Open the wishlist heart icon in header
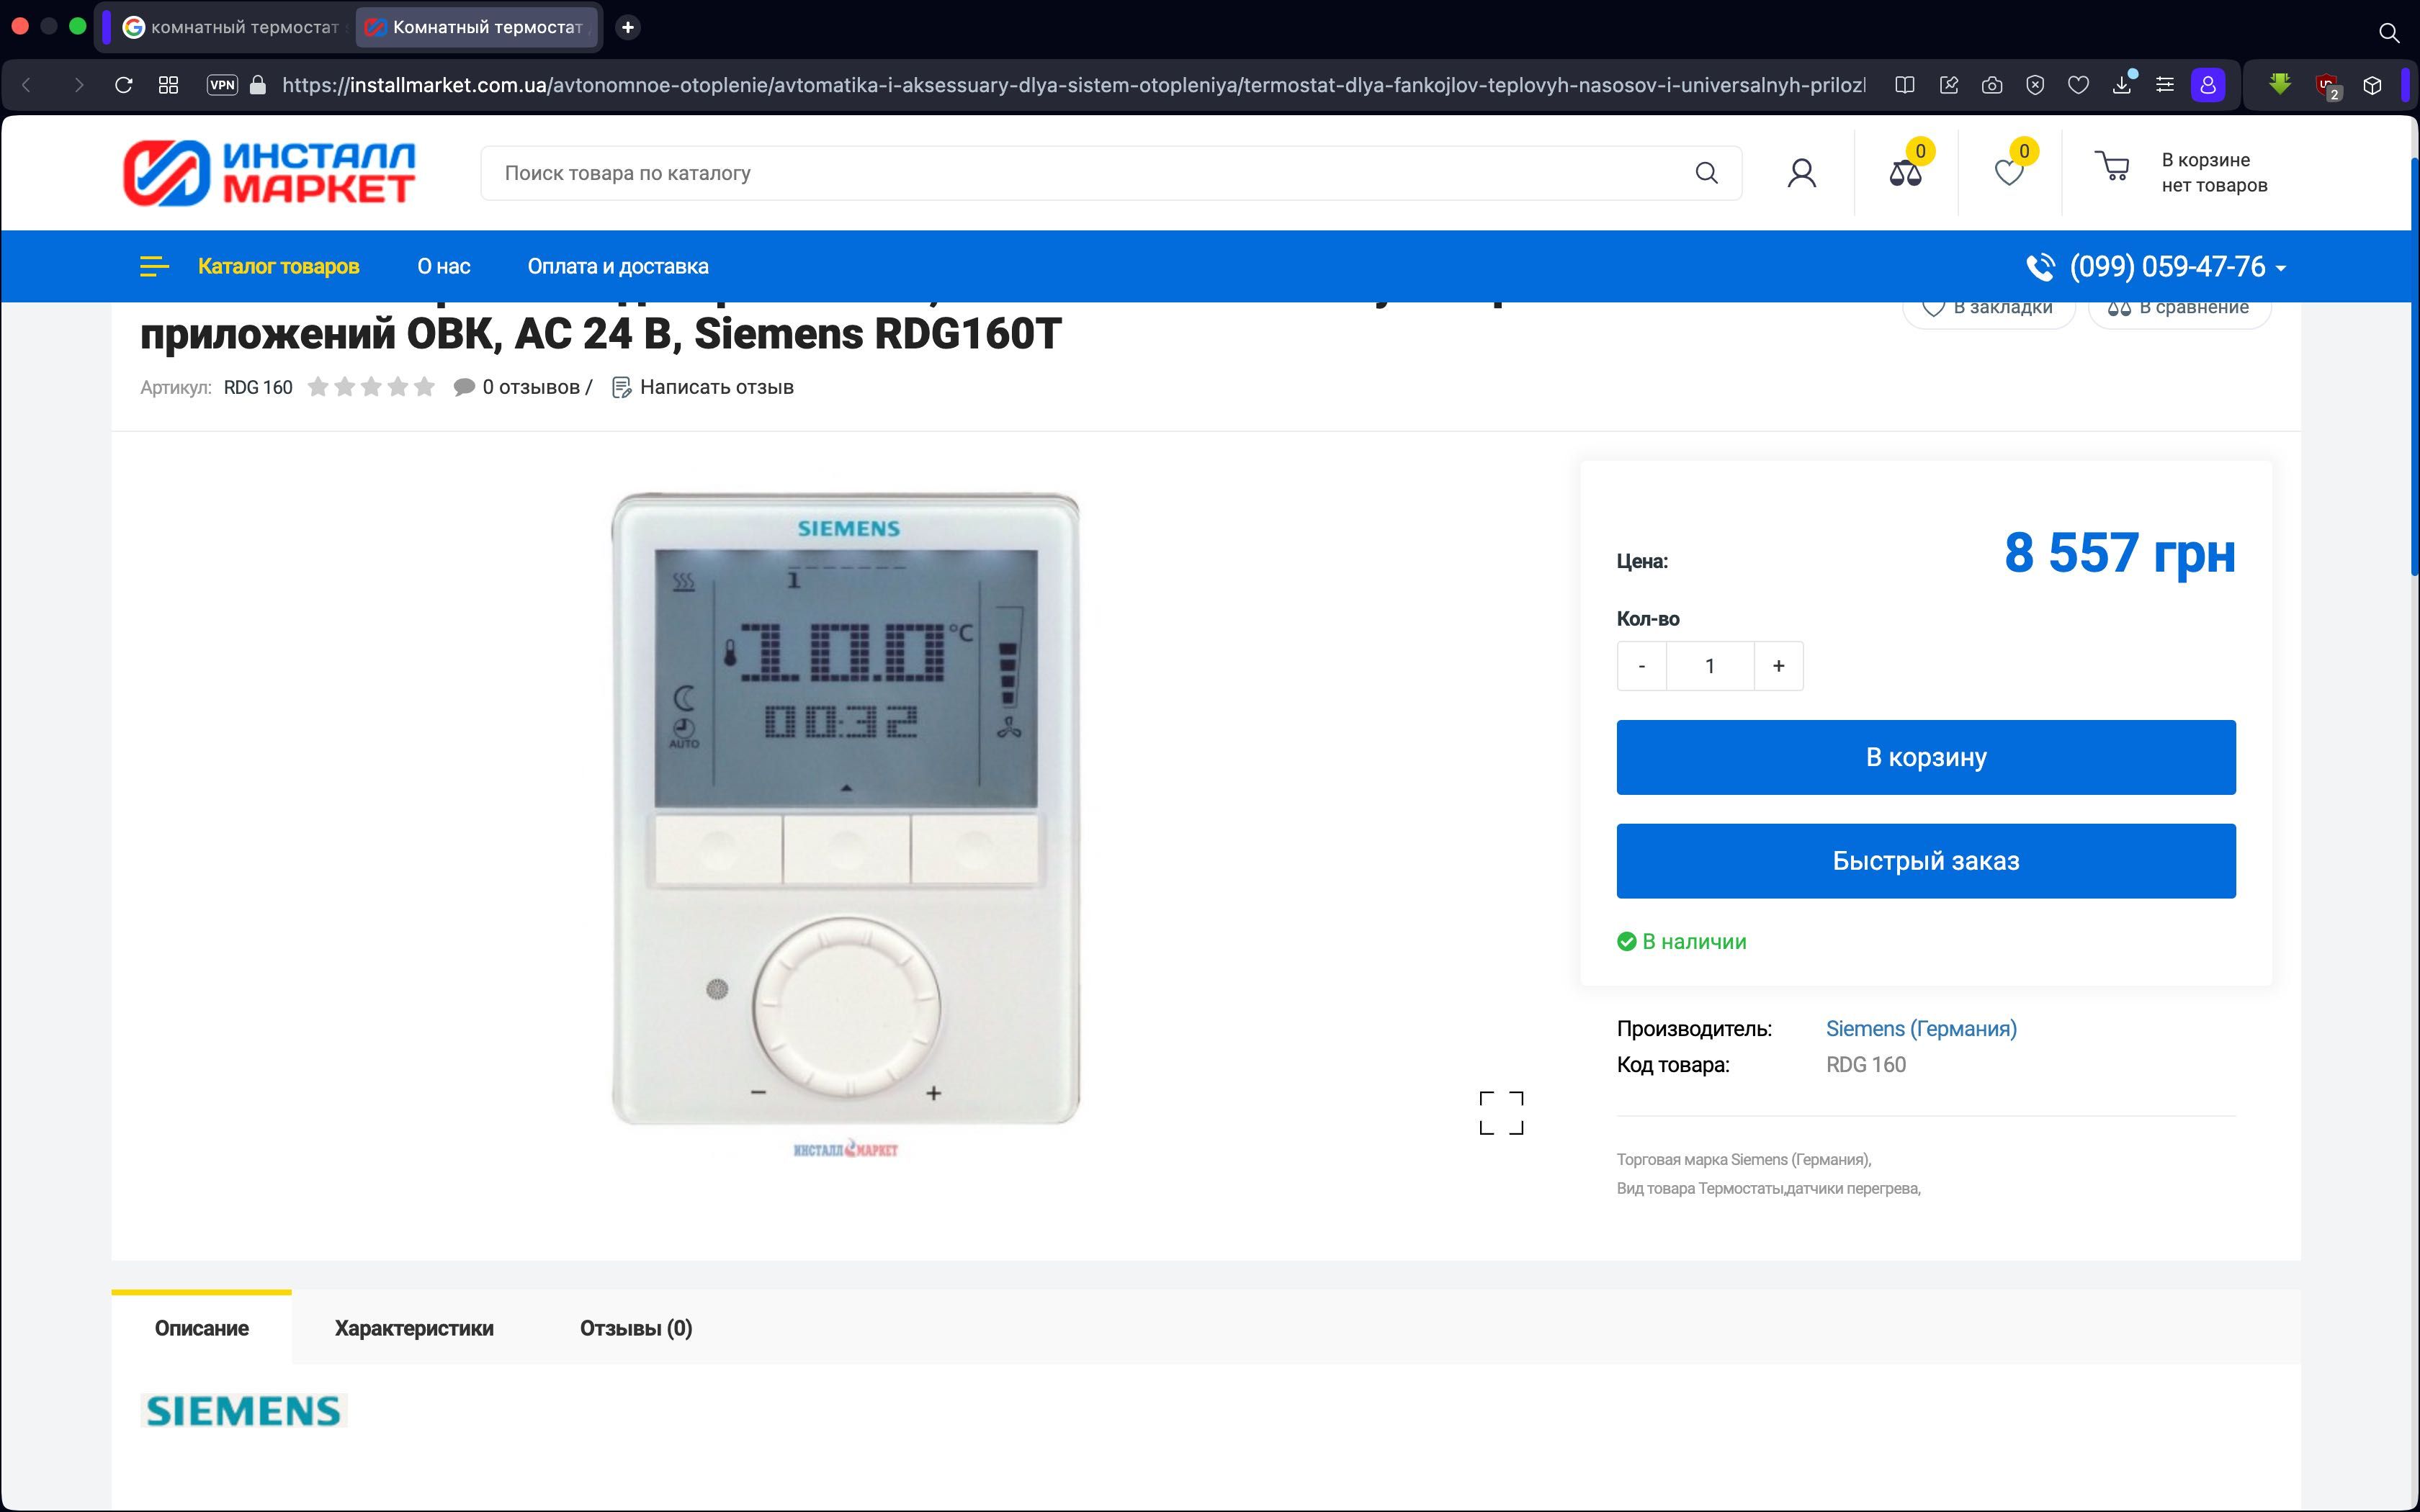2420x1512 pixels. (2009, 173)
